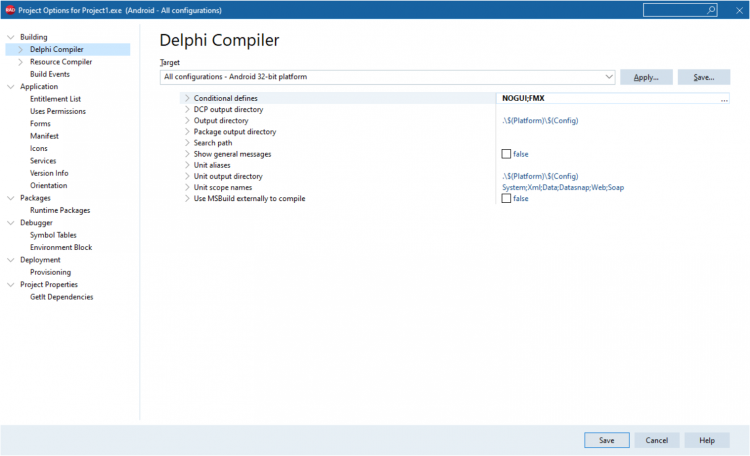750x456 pixels.
Task: Select Version Info in the tree
Action: tap(49, 173)
